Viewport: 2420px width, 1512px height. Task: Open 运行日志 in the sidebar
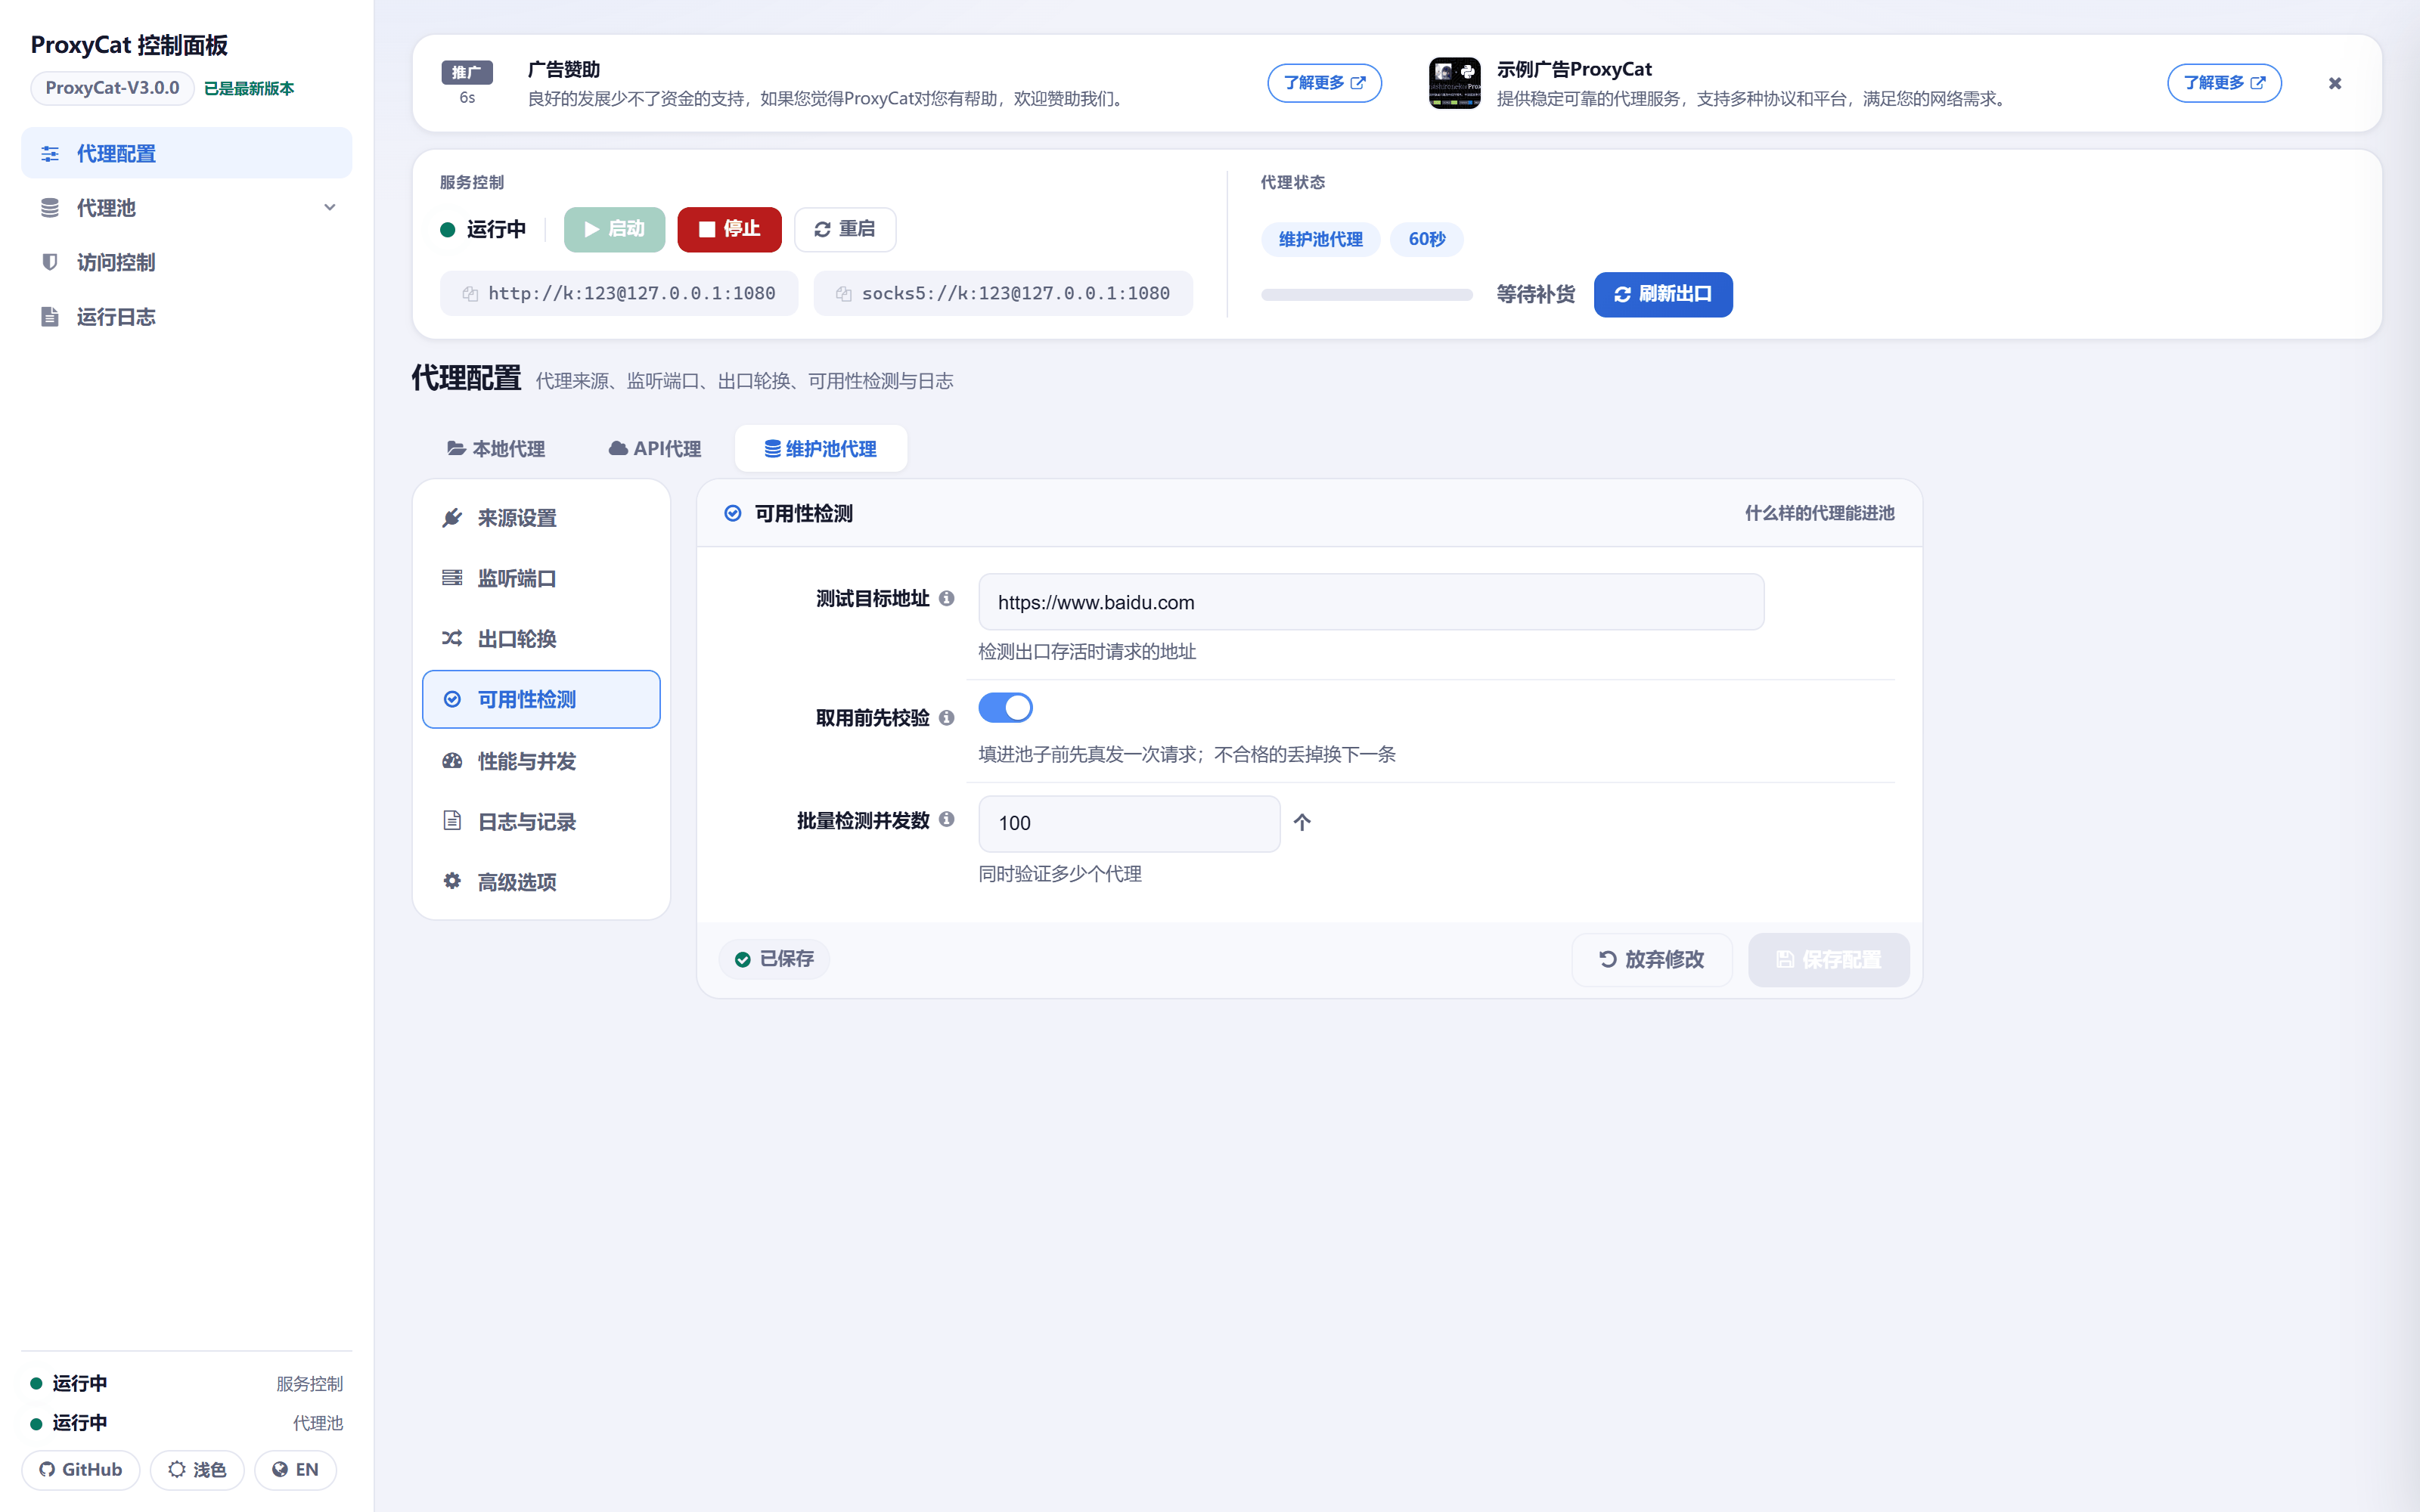coord(186,316)
